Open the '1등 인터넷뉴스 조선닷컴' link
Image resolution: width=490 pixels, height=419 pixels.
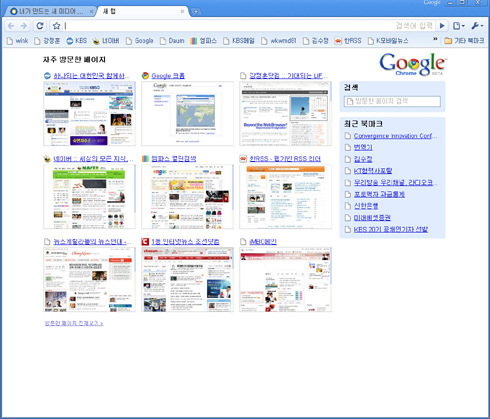[185, 242]
